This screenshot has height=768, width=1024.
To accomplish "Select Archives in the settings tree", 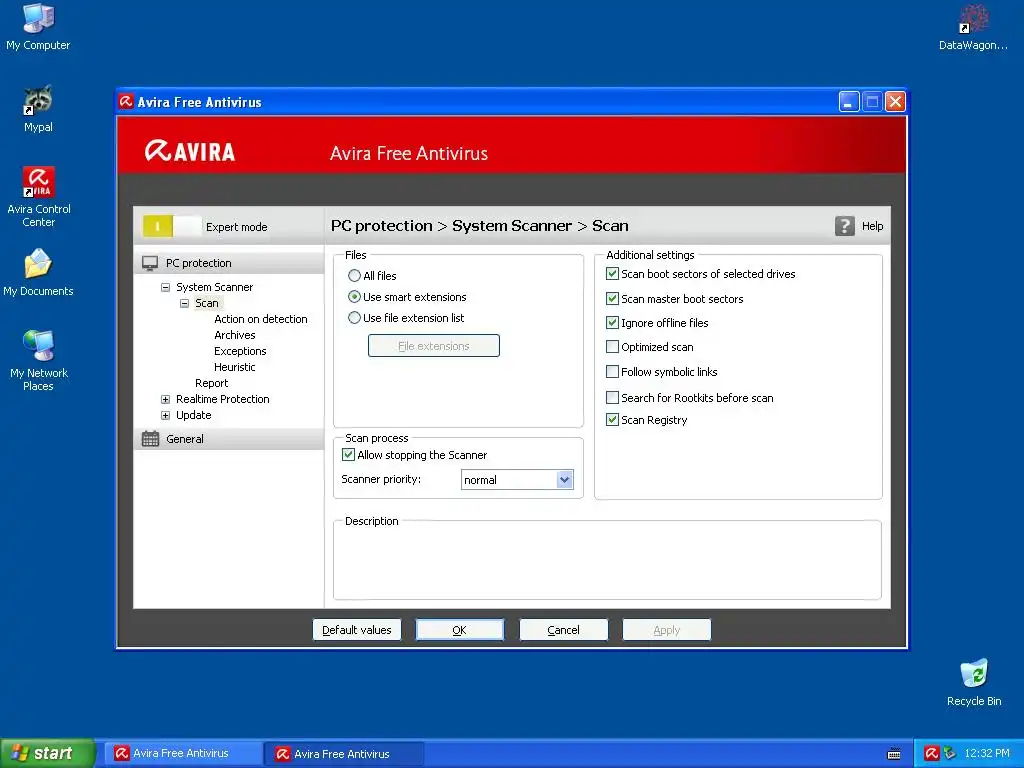I will tap(234, 335).
